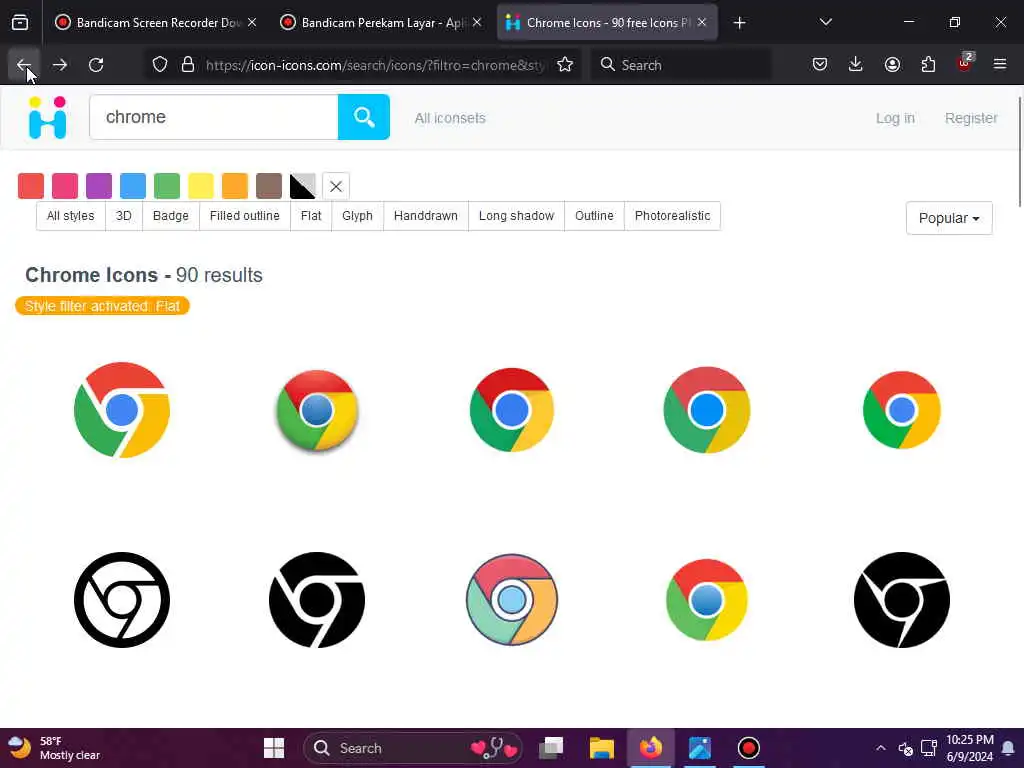Filter icons by 3D style
Image resolution: width=1024 pixels, height=768 pixels.
[123, 216]
